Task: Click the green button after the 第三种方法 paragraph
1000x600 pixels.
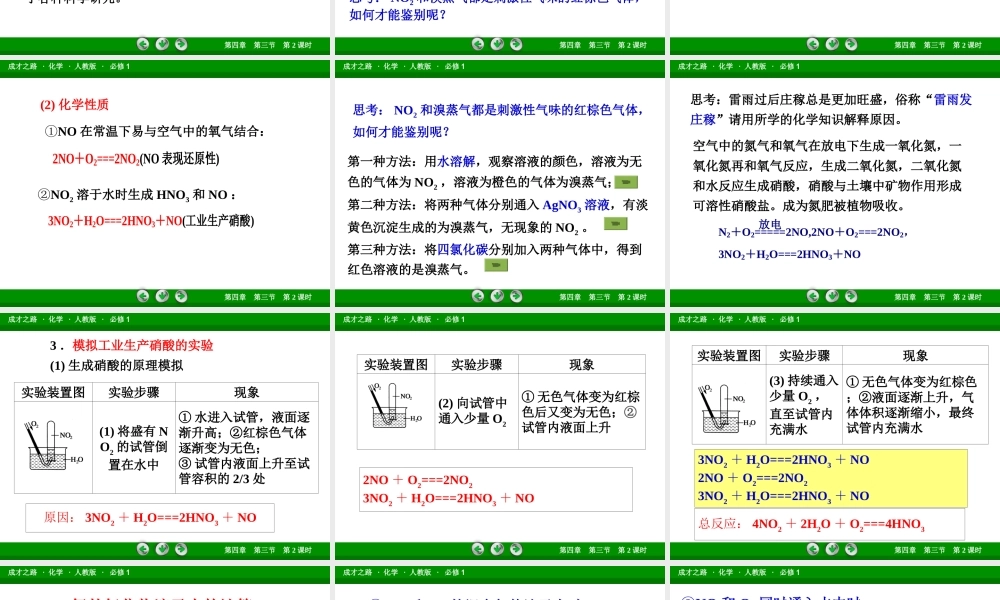Action: coord(496,266)
